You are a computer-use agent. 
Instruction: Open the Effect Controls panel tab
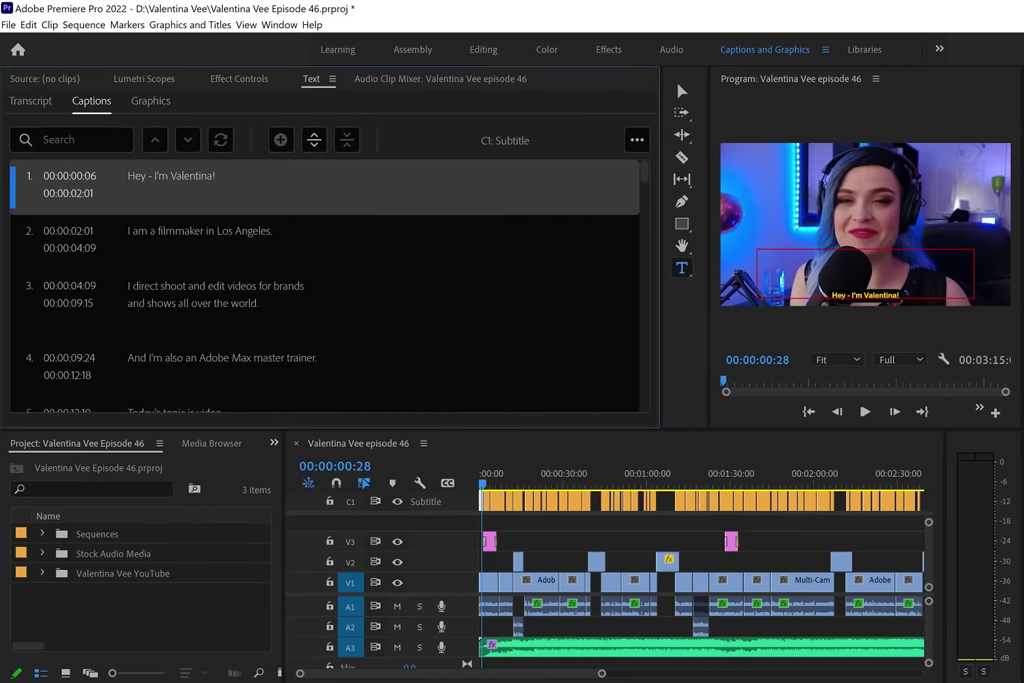(x=239, y=79)
